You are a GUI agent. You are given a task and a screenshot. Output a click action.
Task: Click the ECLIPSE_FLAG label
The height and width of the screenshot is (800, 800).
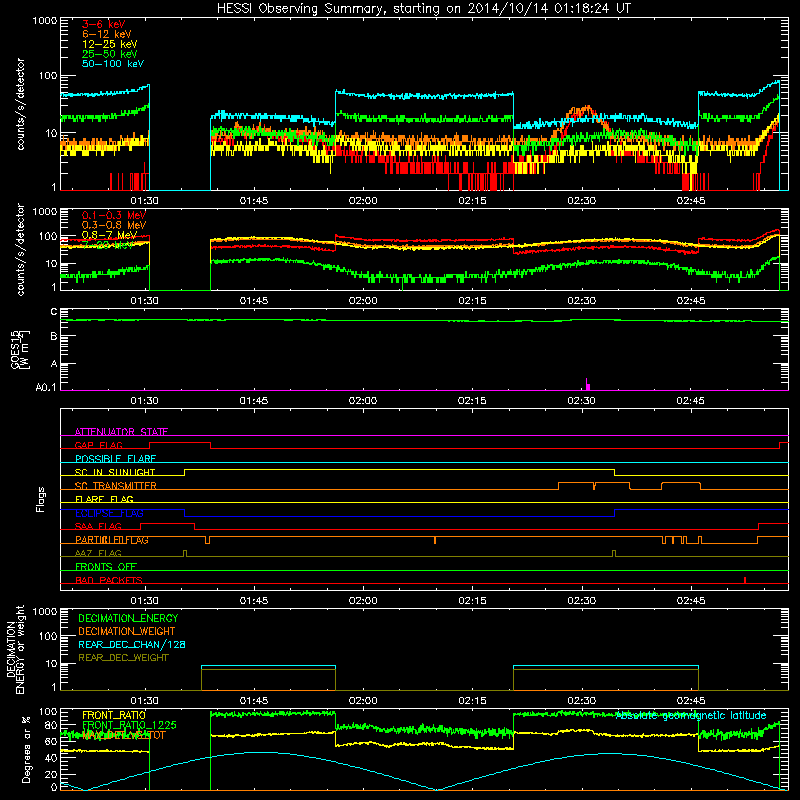[x=109, y=513]
